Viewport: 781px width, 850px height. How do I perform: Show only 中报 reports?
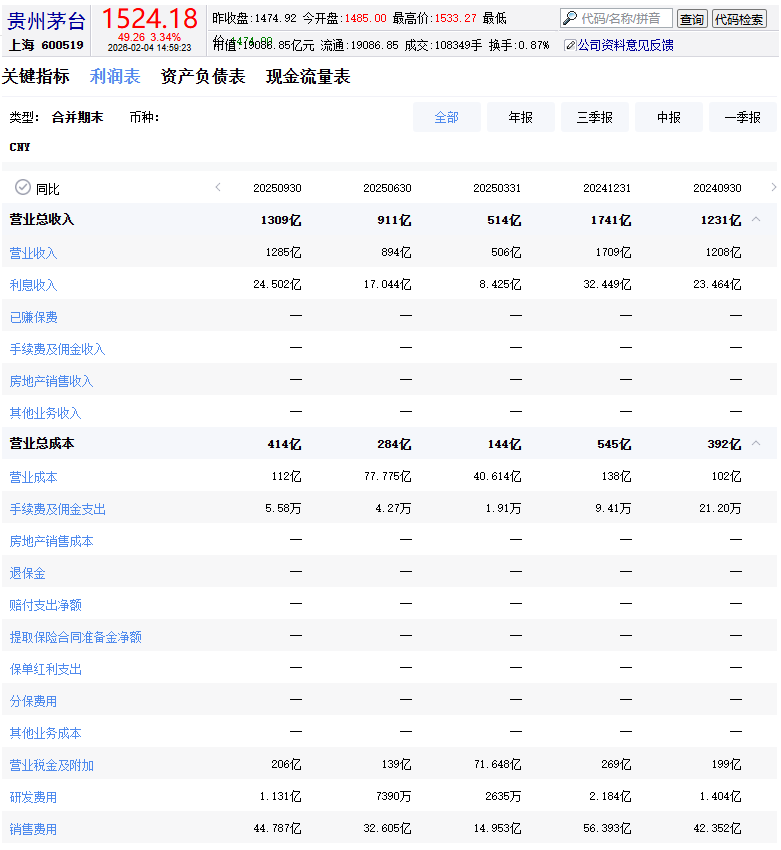[x=668, y=117]
